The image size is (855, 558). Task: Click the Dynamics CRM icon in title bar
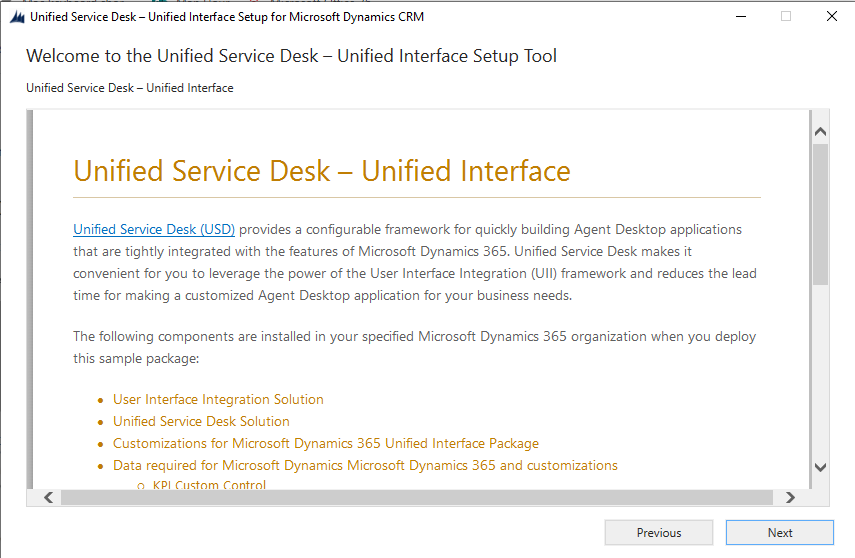(17, 17)
